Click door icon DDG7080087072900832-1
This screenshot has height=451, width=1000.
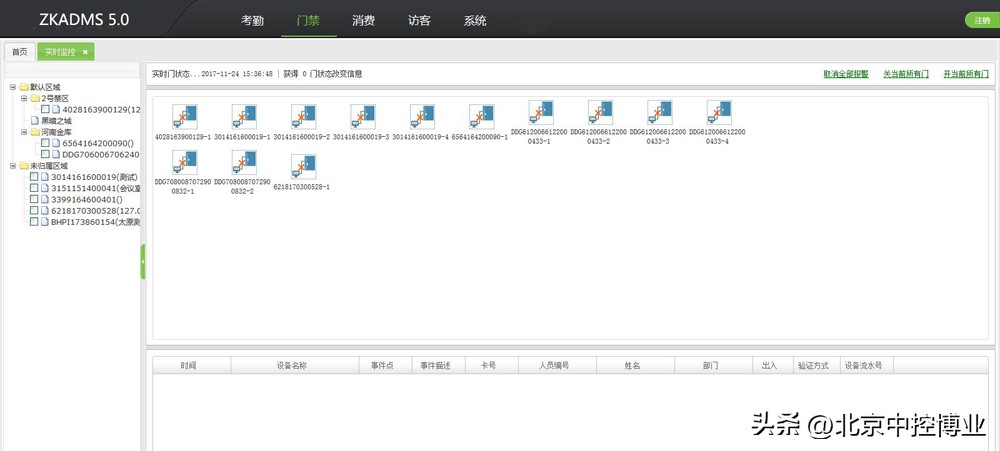(x=183, y=162)
